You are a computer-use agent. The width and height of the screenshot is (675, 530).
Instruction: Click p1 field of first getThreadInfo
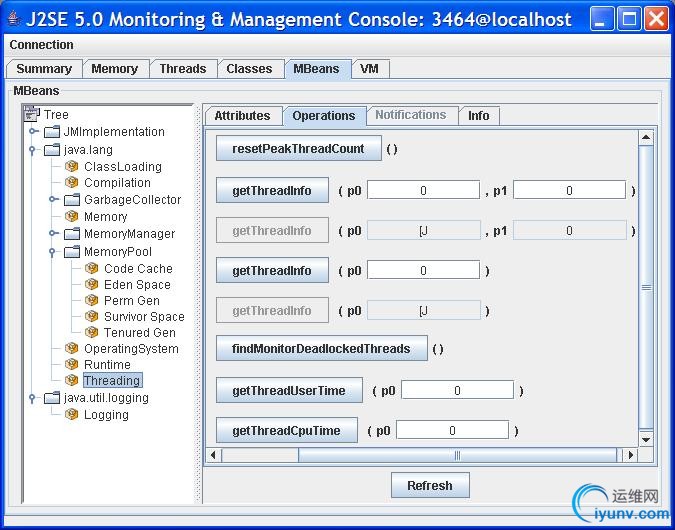(x=569, y=190)
